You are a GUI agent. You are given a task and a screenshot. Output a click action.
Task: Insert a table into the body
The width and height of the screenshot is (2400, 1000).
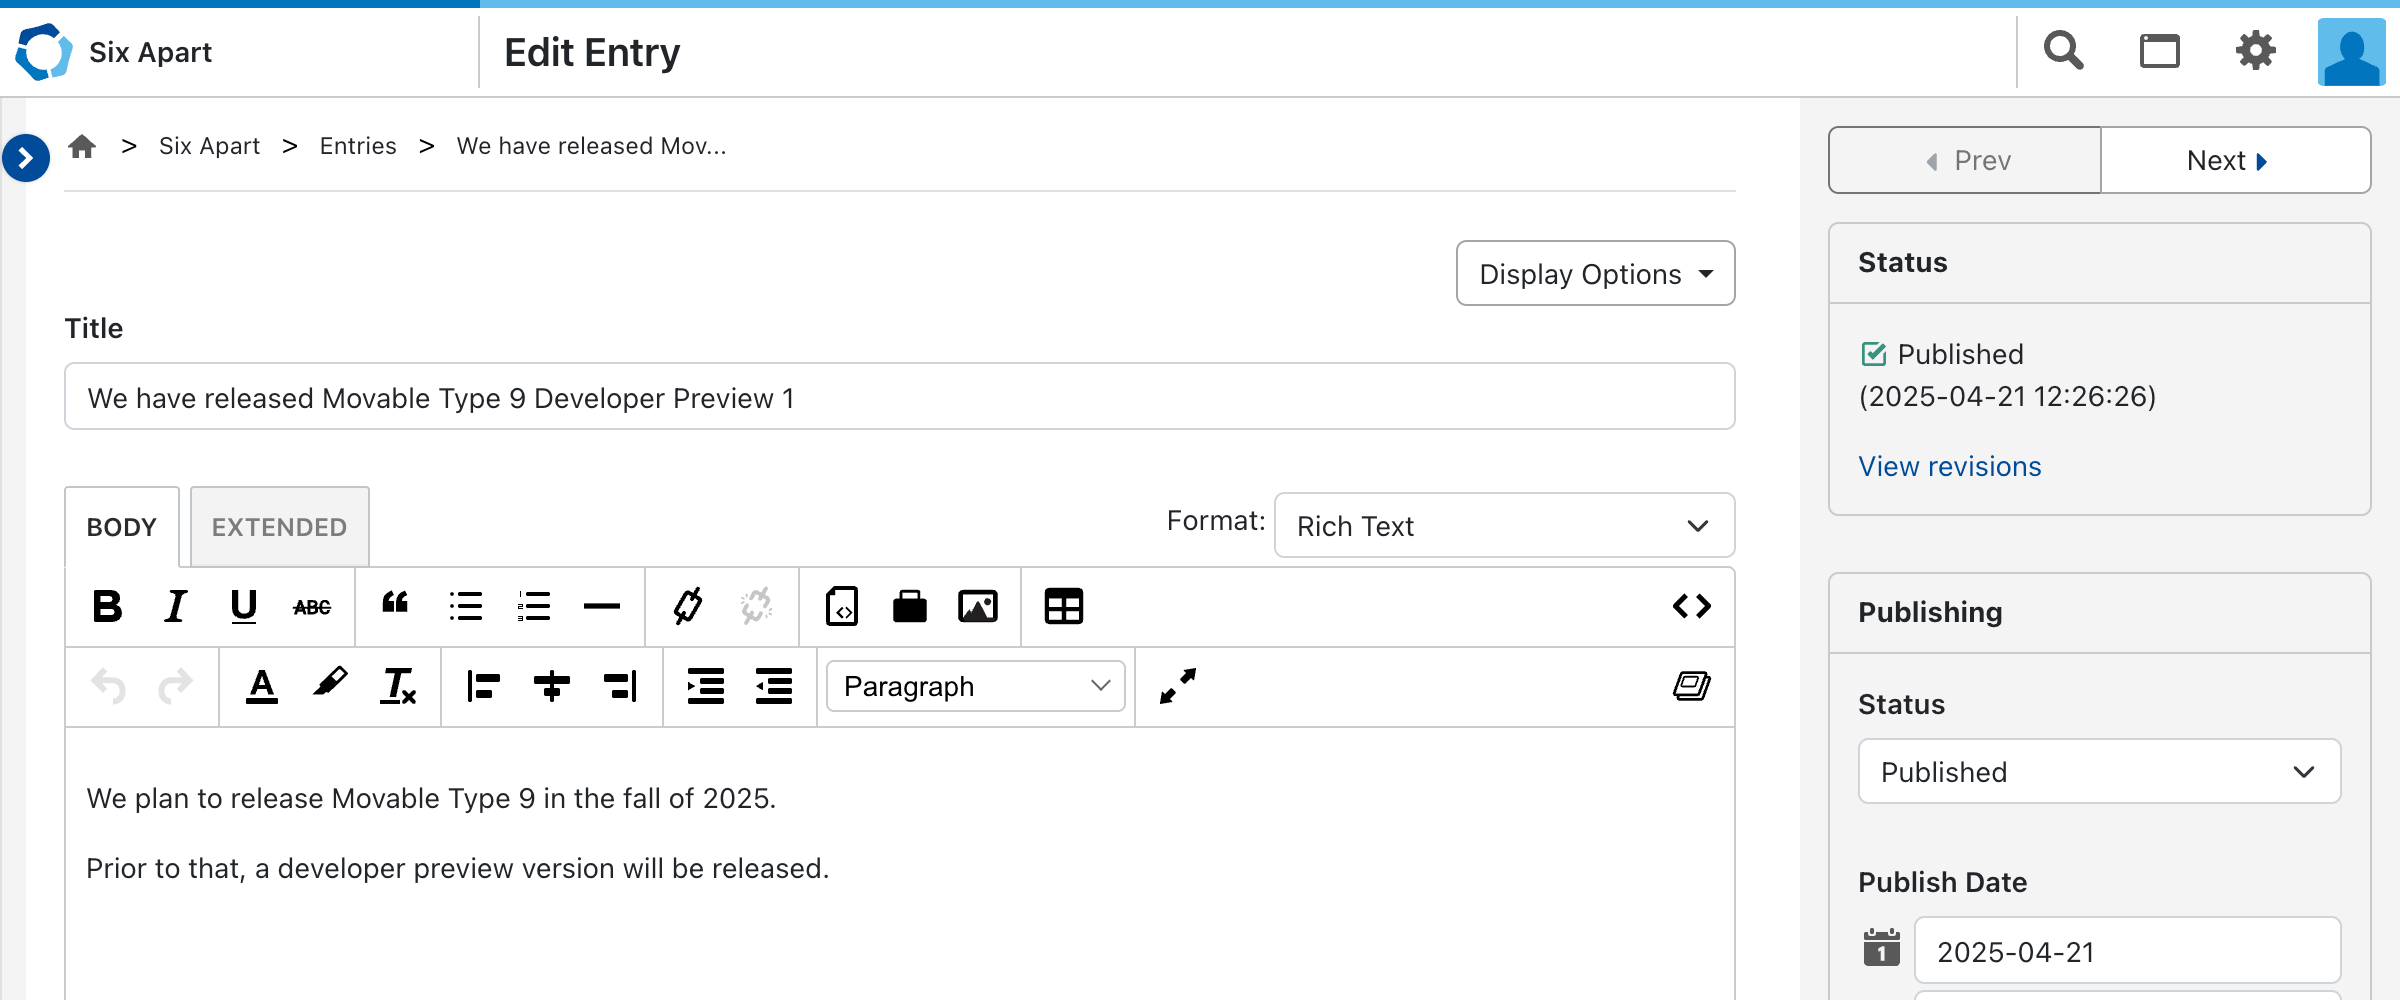pos(1063,606)
